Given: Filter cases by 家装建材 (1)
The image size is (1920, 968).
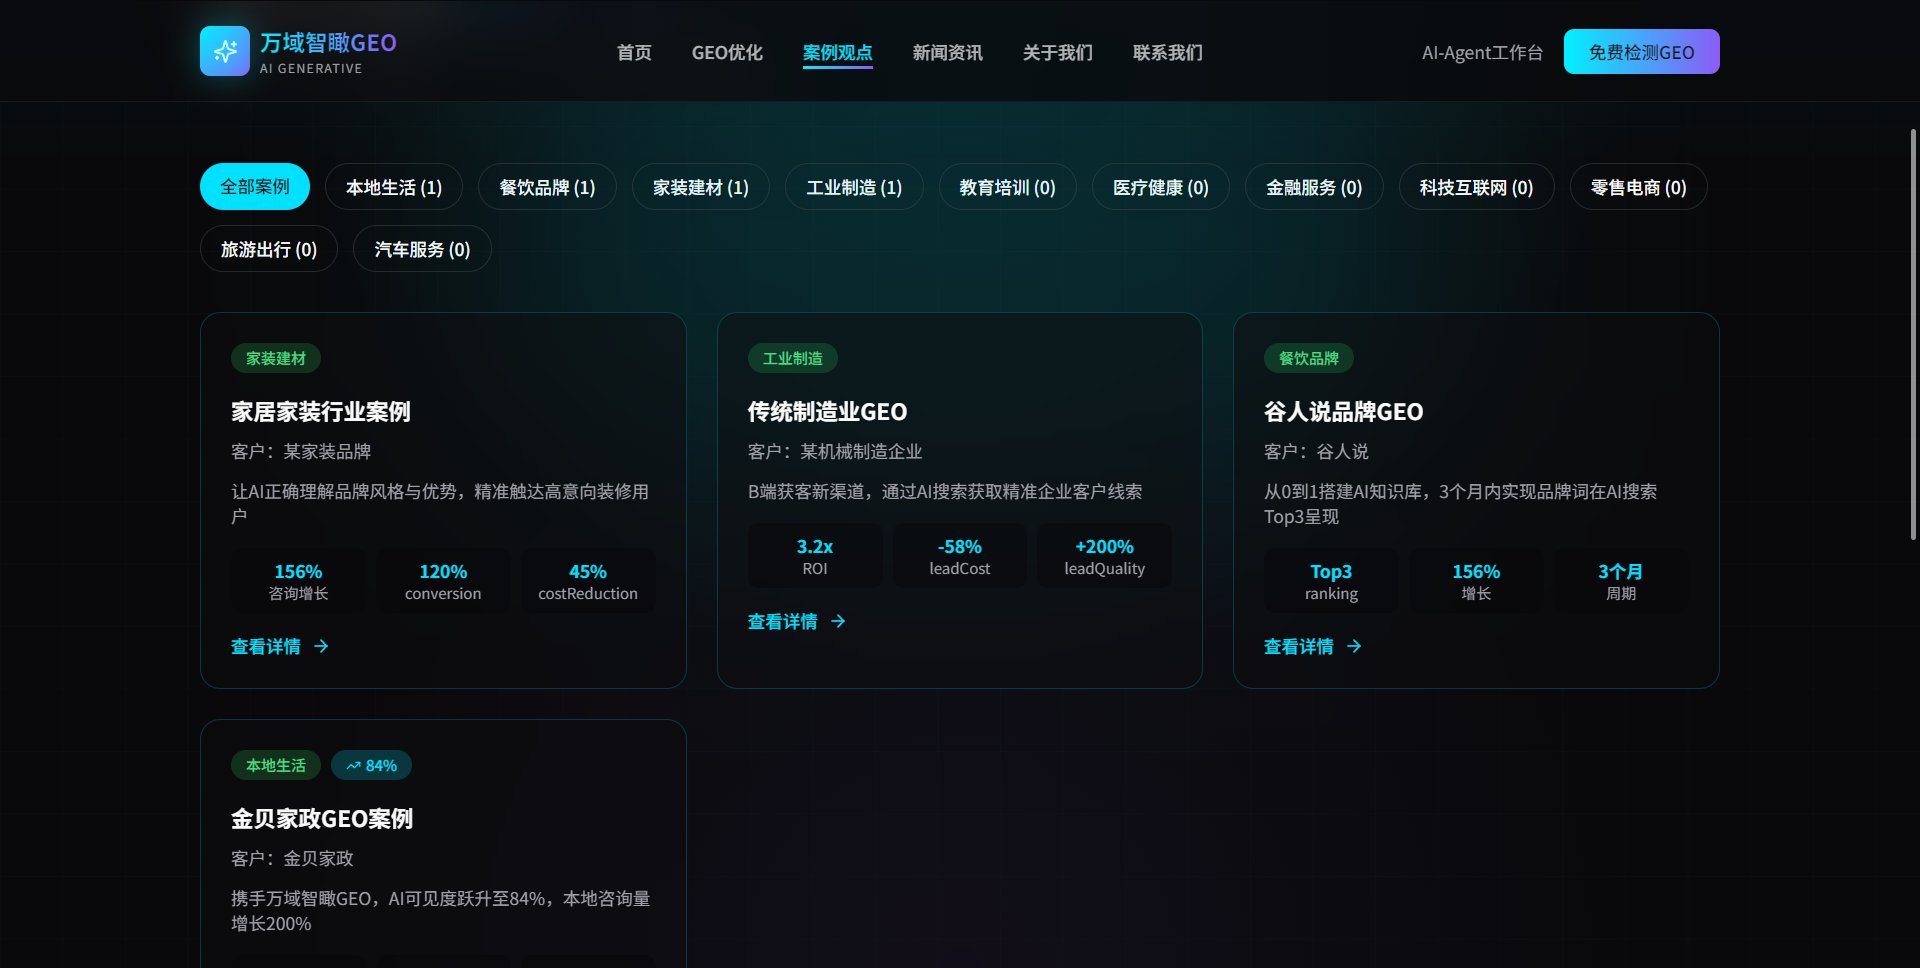Looking at the screenshot, I should pos(701,187).
